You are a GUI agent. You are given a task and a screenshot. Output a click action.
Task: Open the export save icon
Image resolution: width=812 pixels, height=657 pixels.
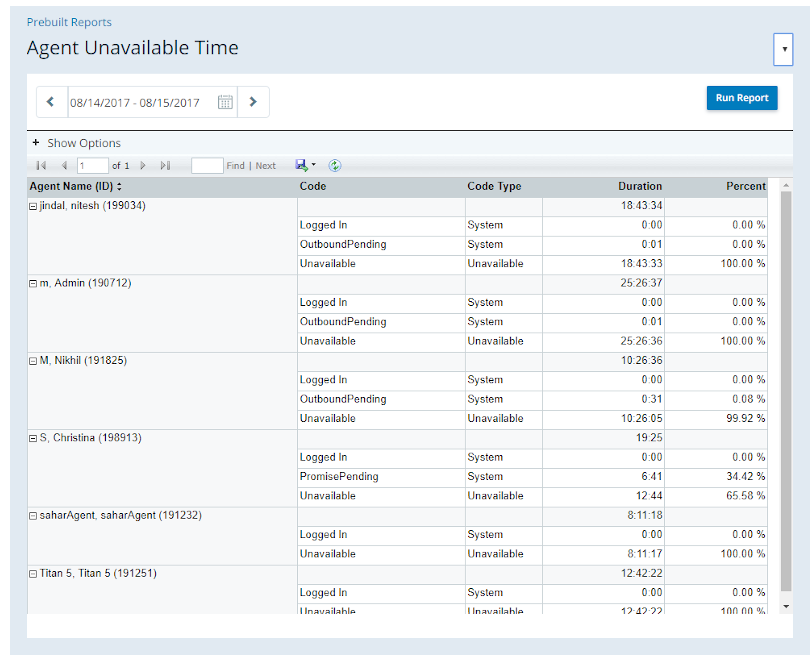[301, 165]
